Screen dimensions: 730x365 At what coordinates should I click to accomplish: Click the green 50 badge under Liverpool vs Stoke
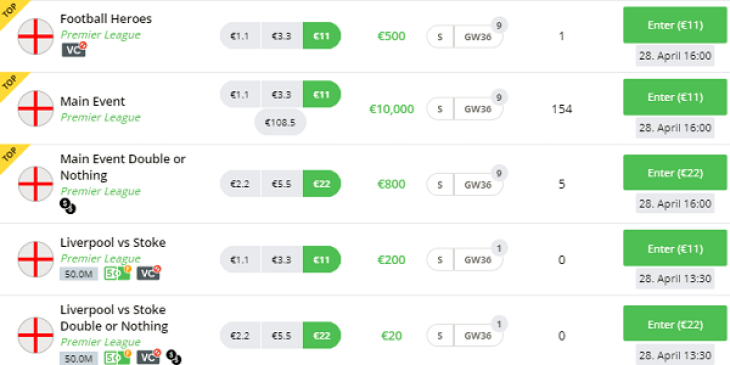pos(117,273)
